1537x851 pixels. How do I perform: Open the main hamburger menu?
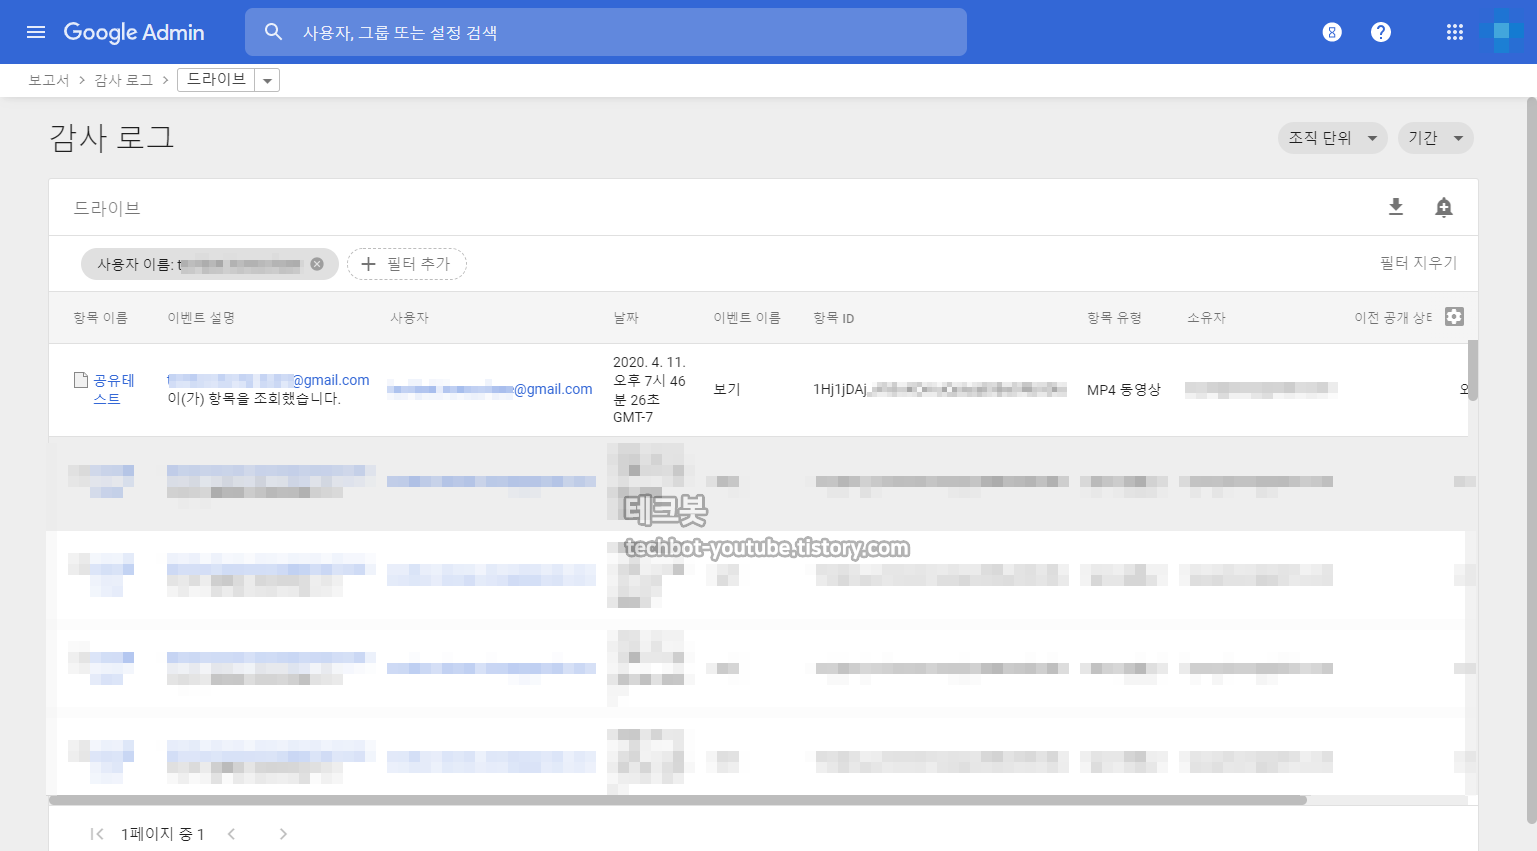36,32
